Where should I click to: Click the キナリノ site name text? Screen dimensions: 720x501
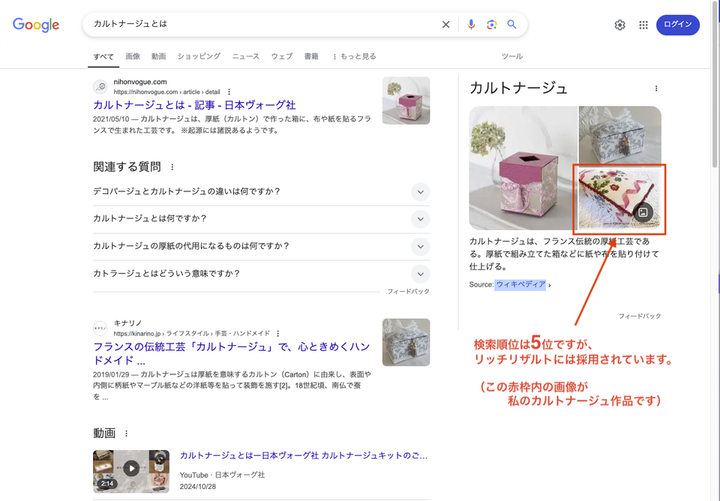(128, 323)
